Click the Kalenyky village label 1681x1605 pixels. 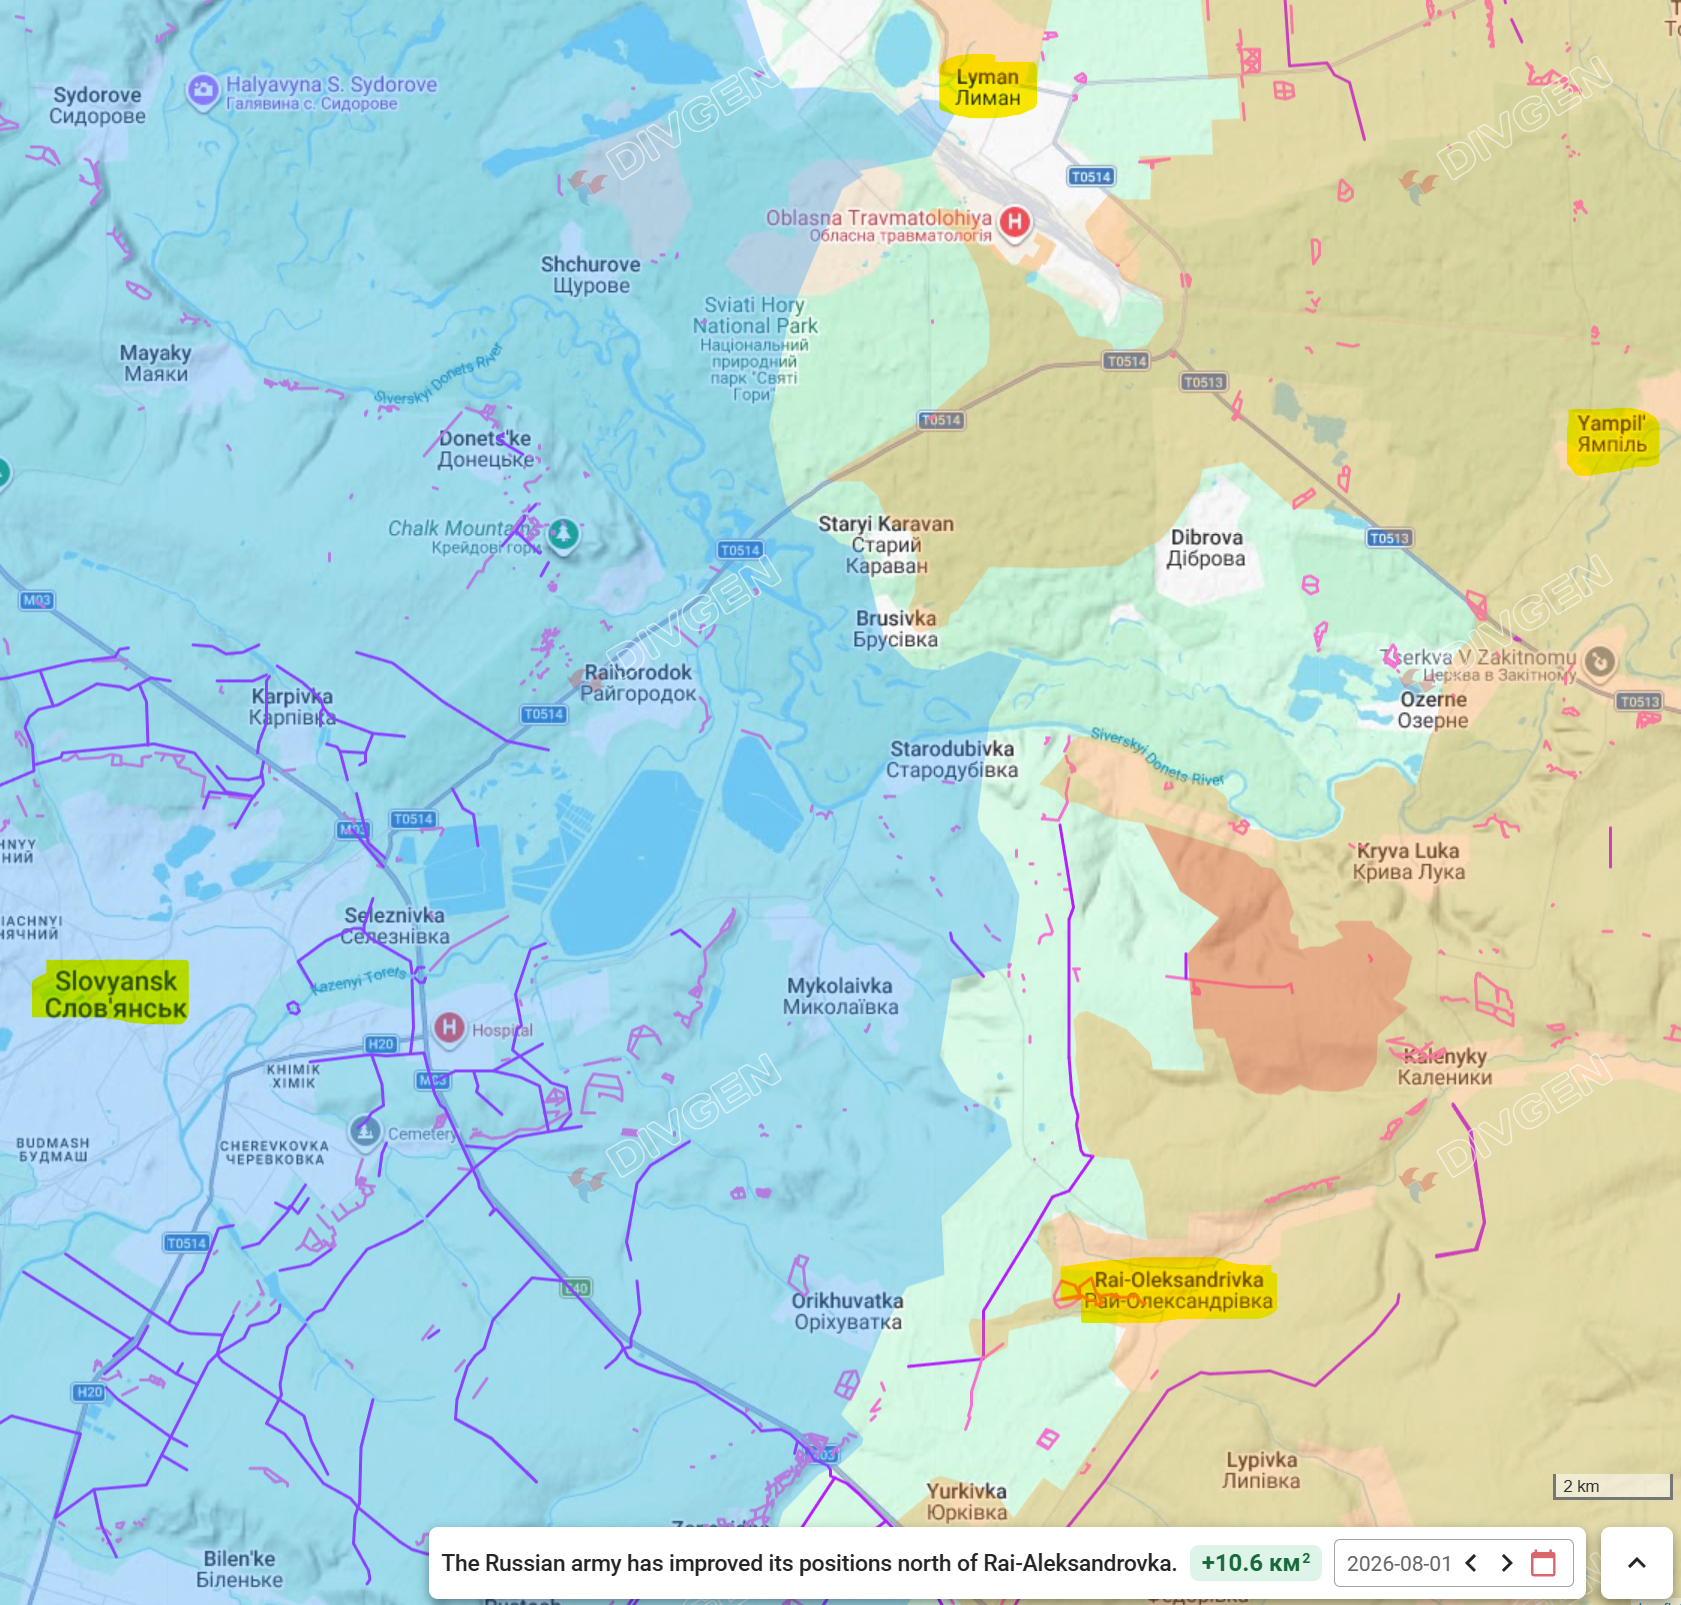[1445, 1066]
